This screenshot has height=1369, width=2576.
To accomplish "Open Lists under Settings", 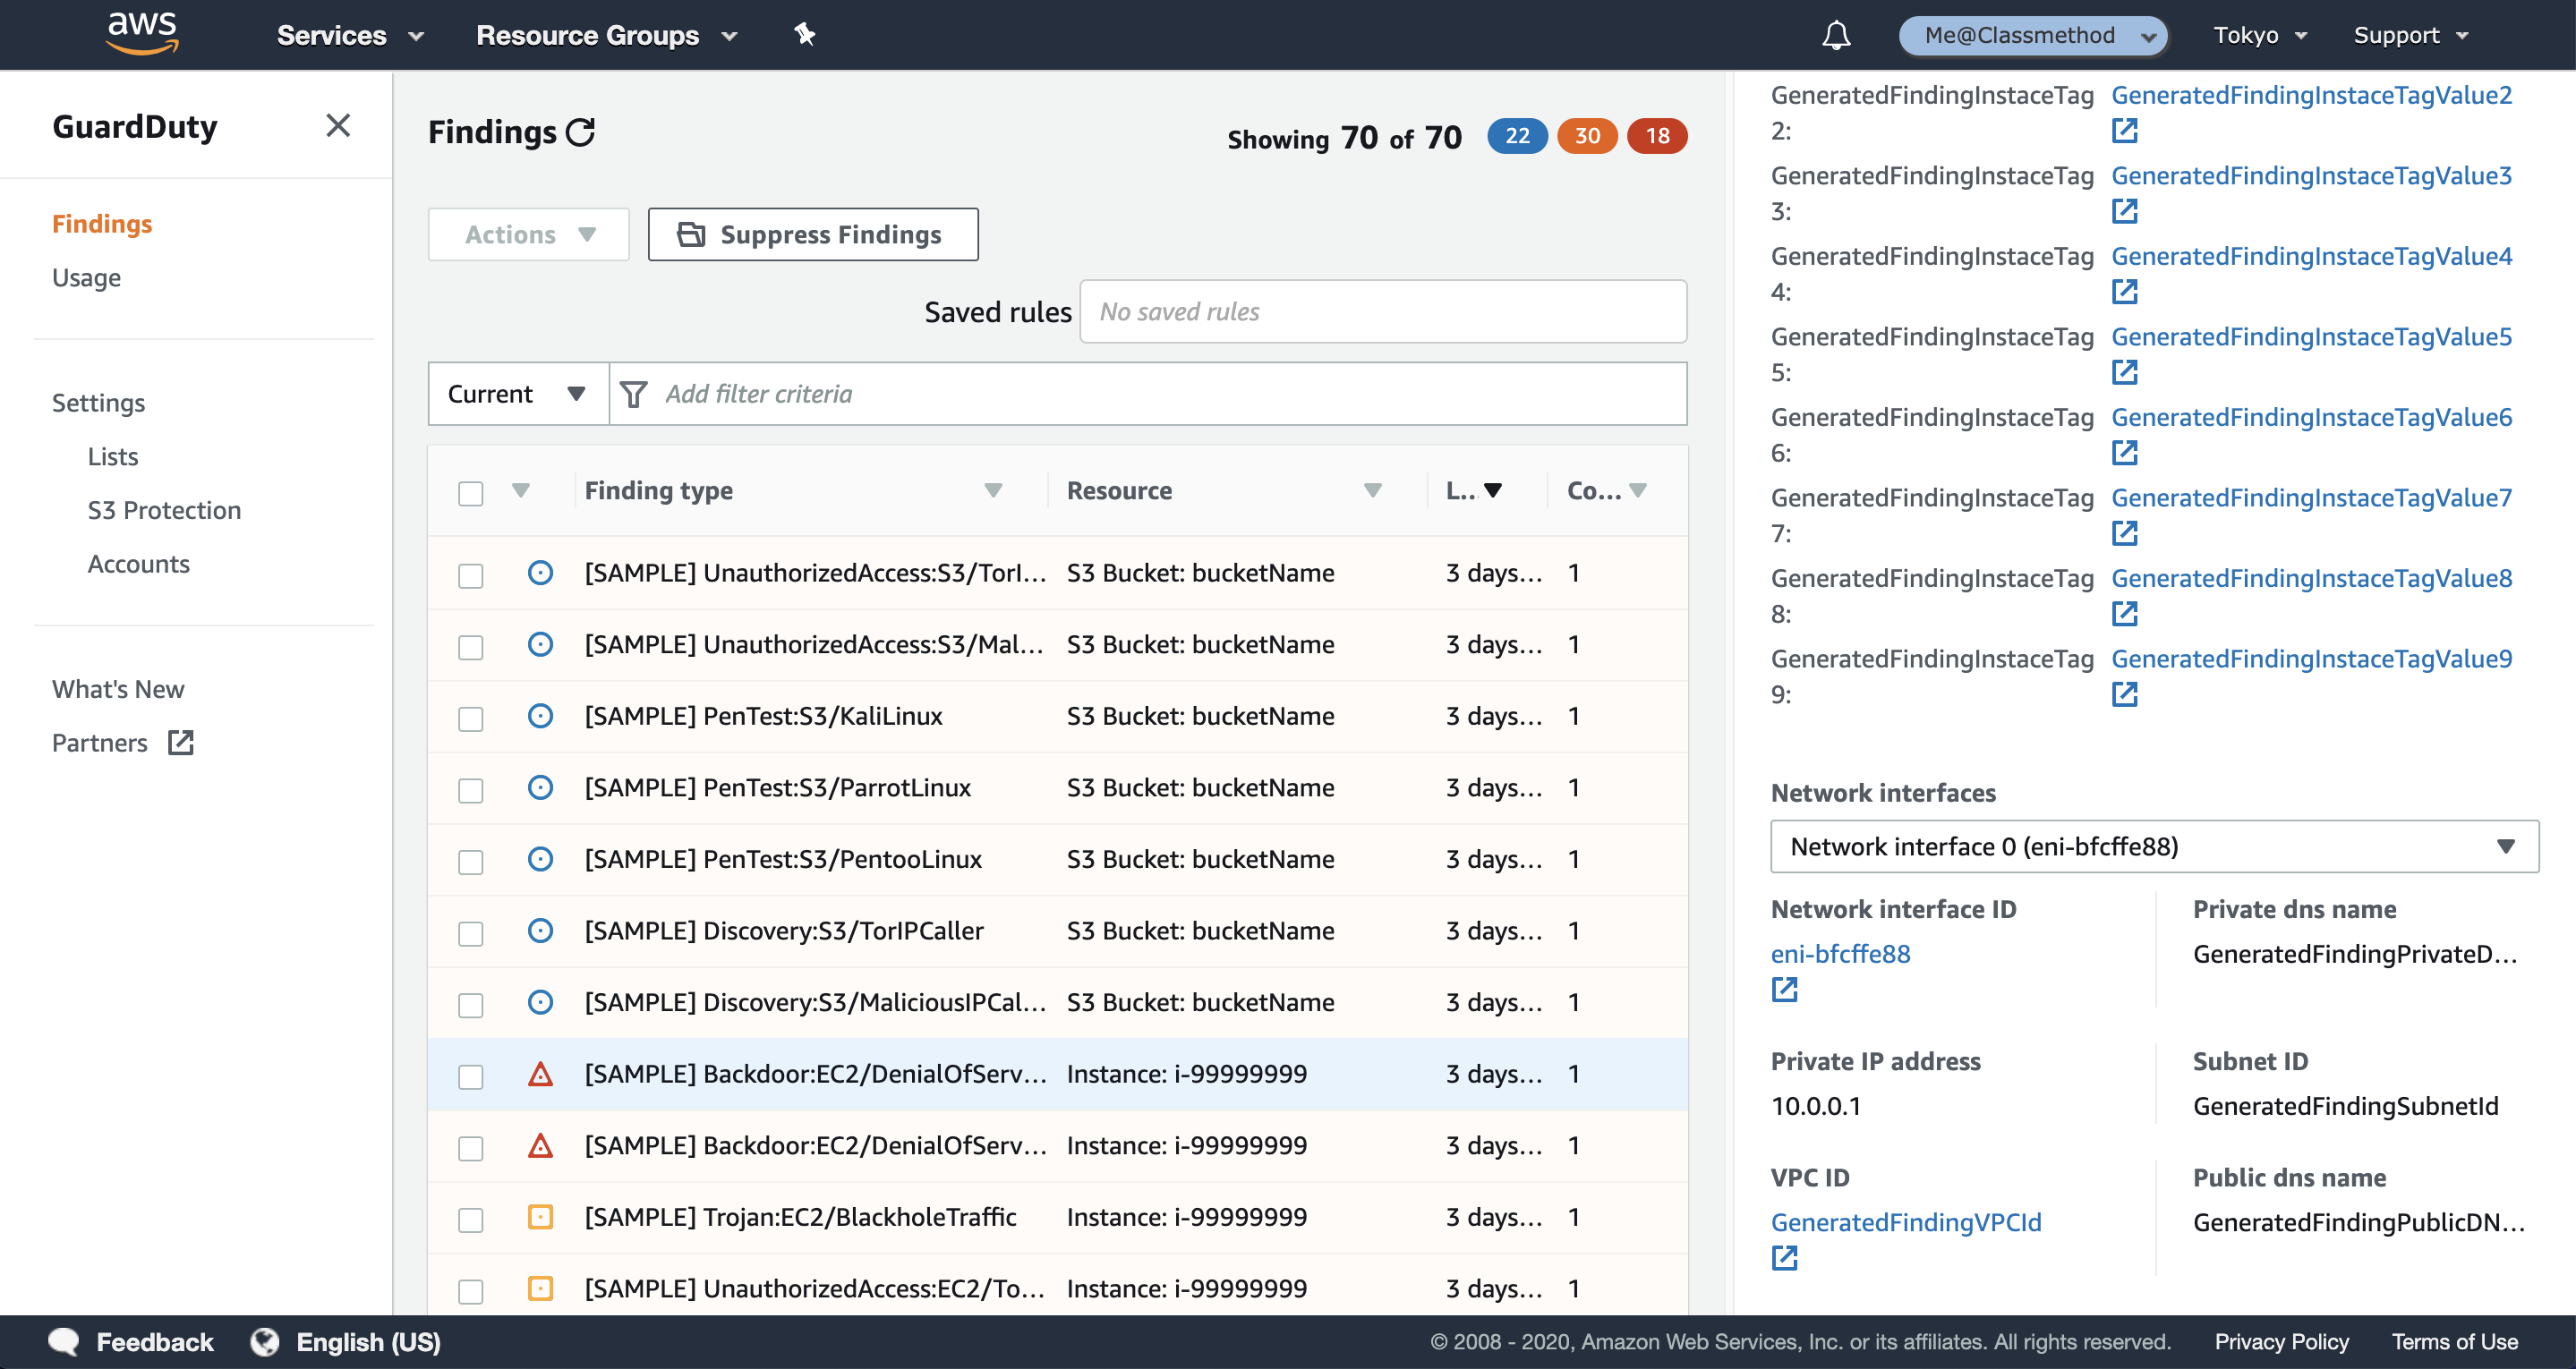I will tap(113, 456).
